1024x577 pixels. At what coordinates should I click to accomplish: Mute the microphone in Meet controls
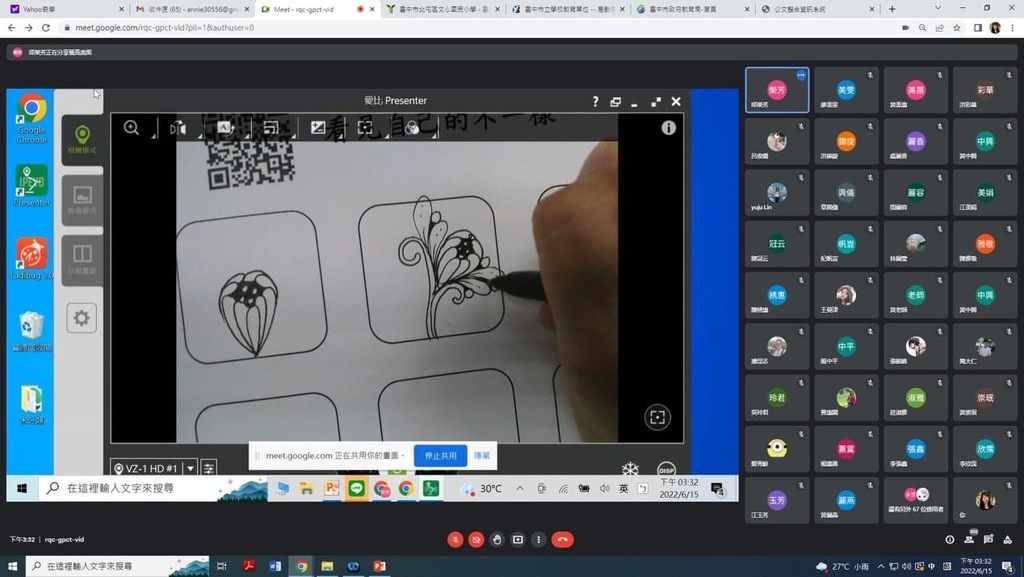click(x=455, y=540)
